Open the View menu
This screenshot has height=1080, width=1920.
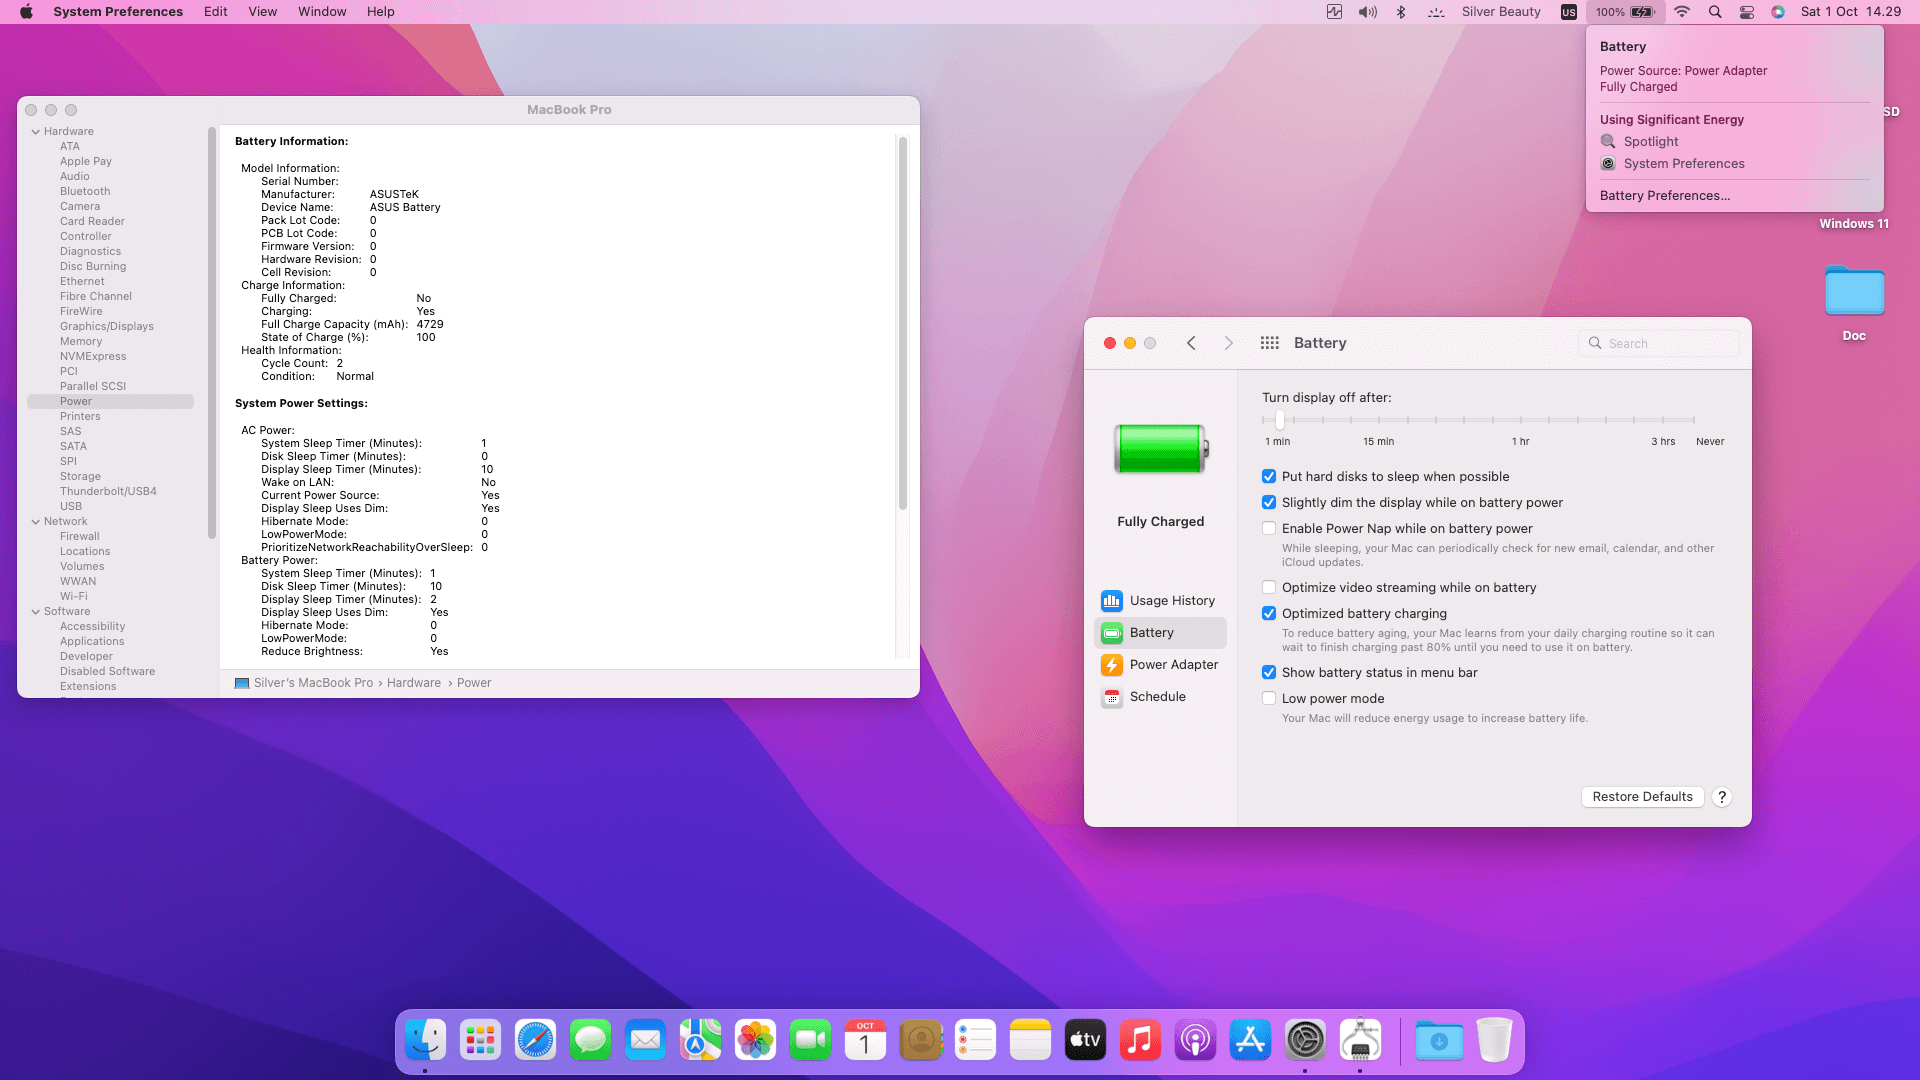(263, 12)
